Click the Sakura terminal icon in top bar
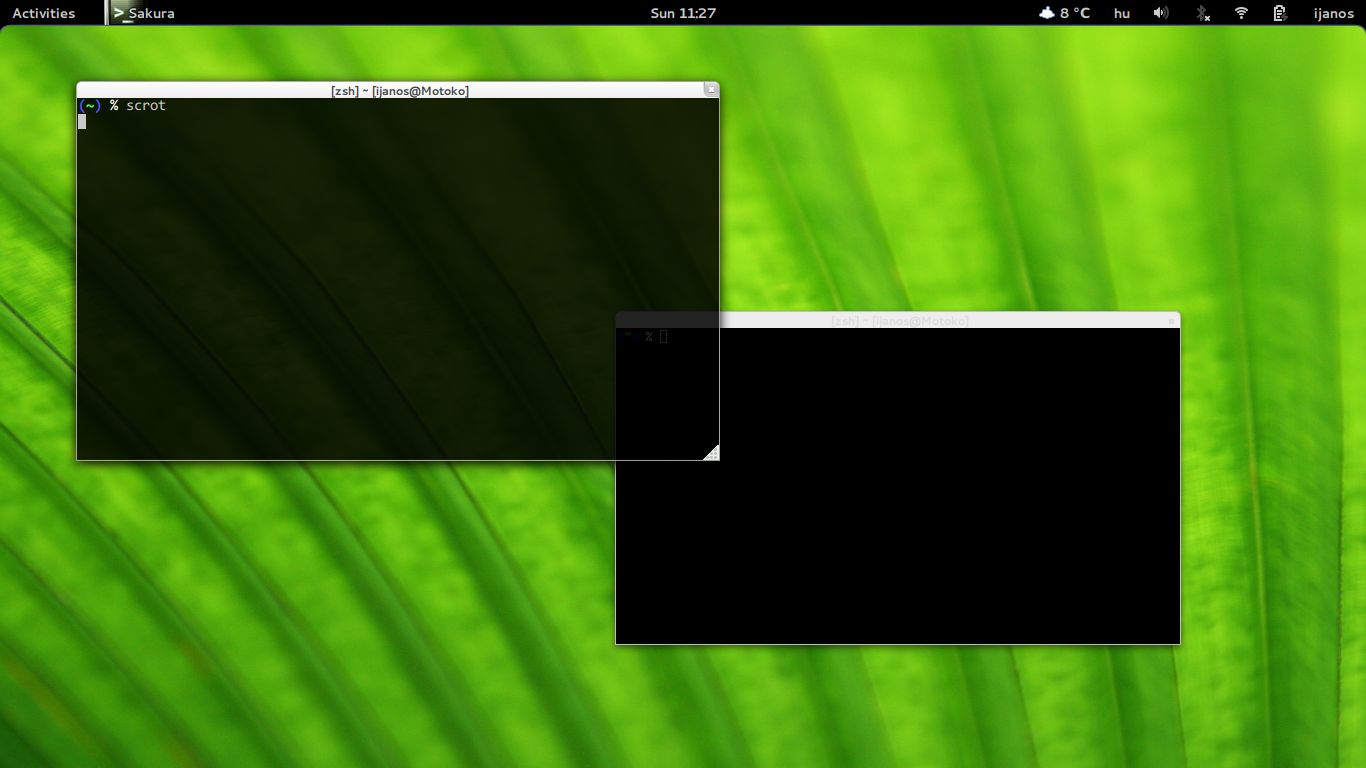 (x=119, y=13)
